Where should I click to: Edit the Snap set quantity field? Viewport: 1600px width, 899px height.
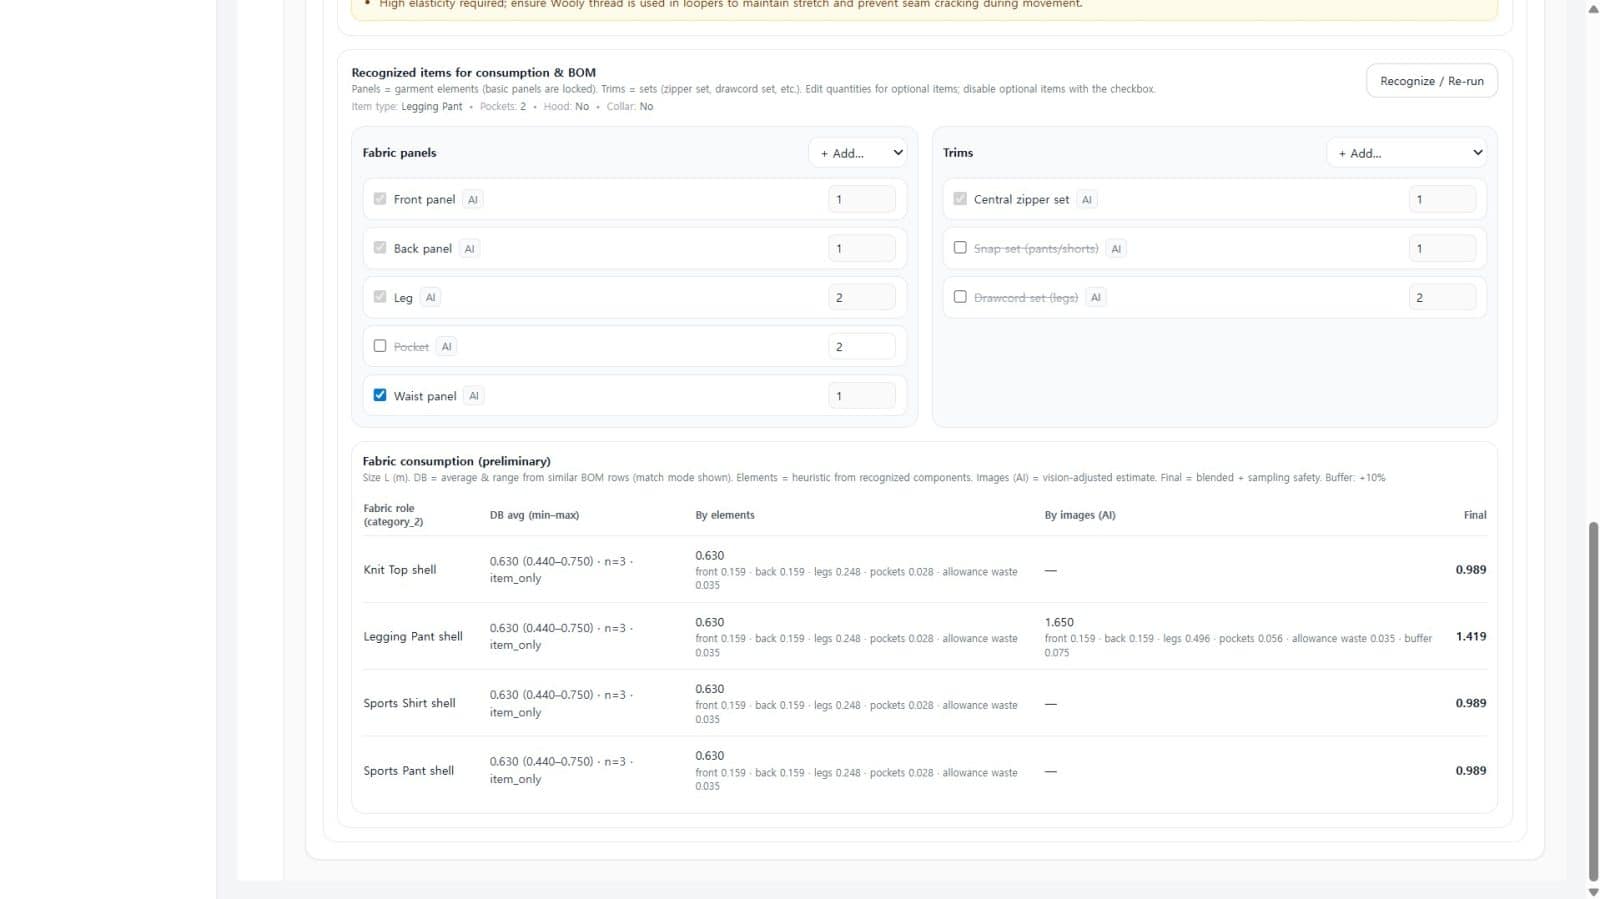(1442, 248)
